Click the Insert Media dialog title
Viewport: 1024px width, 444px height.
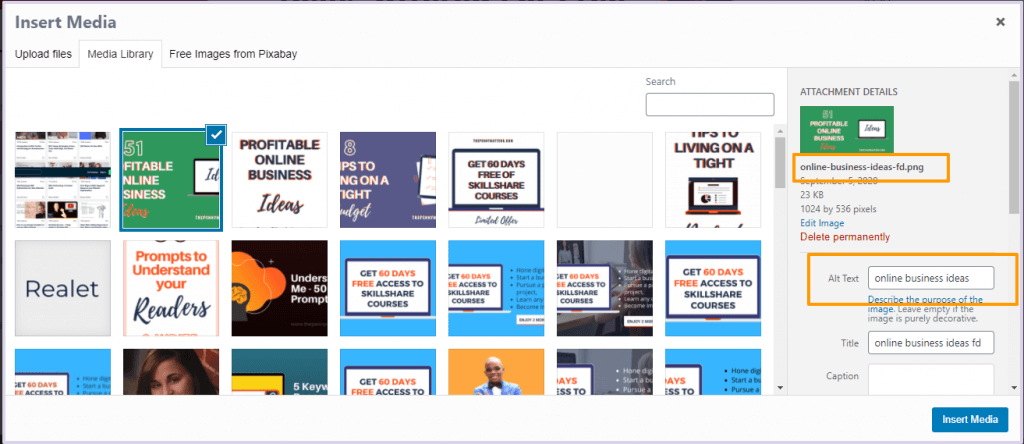[x=65, y=22]
